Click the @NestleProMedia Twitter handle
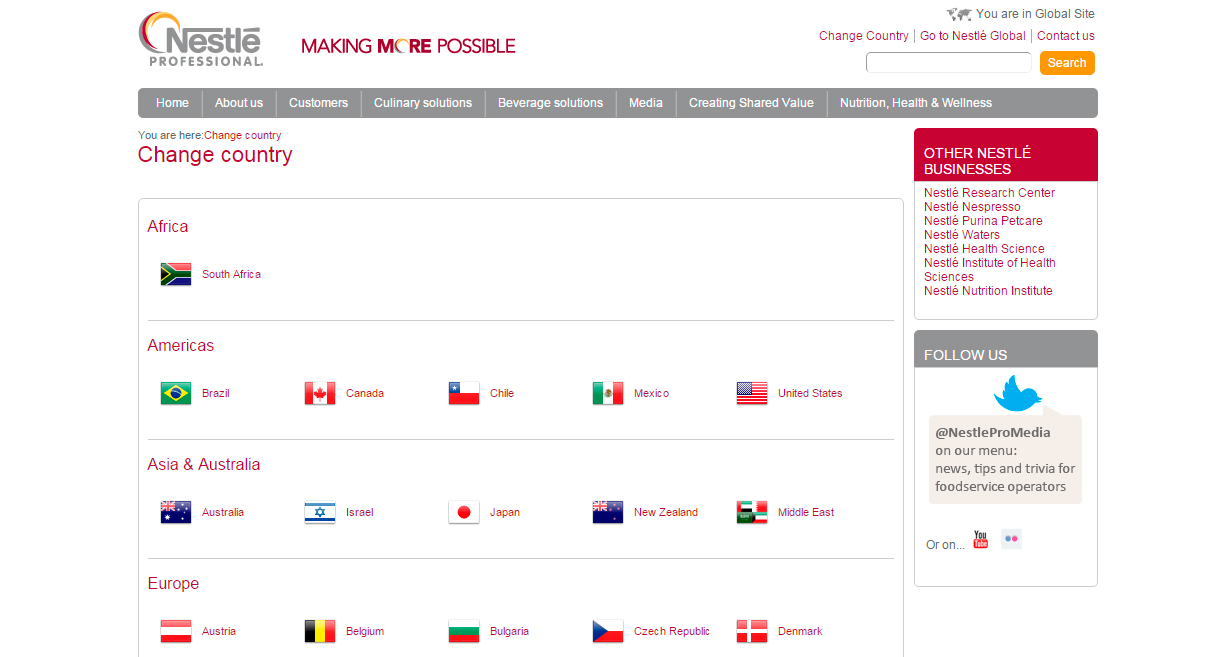 (993, 433)
